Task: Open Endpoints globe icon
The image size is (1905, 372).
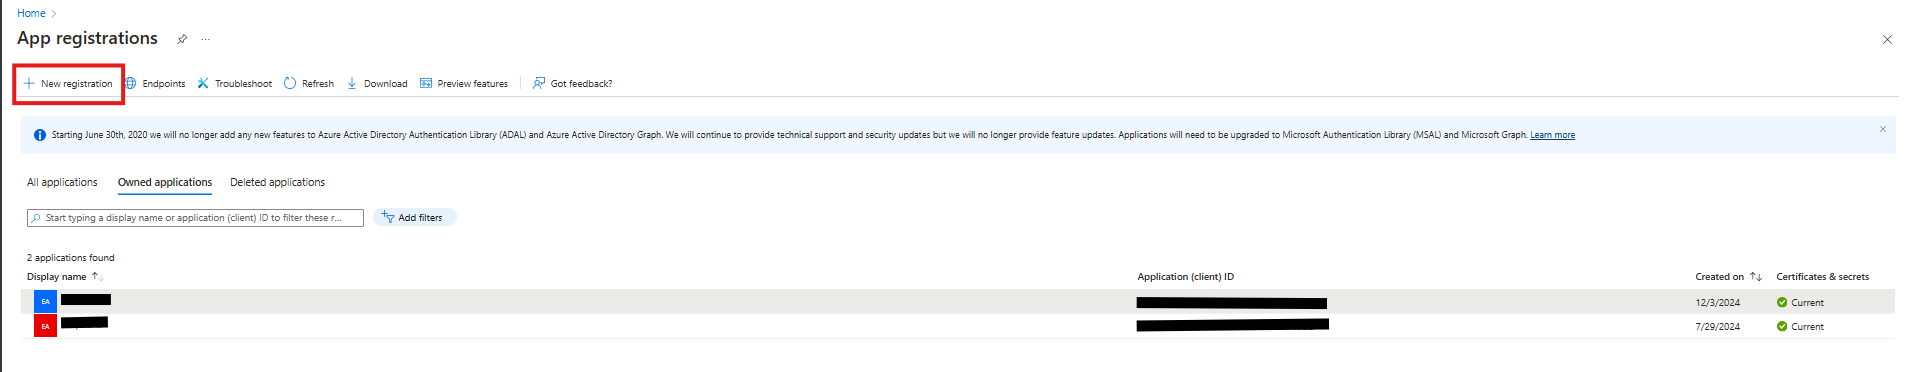Action: [x=130, y=84]
